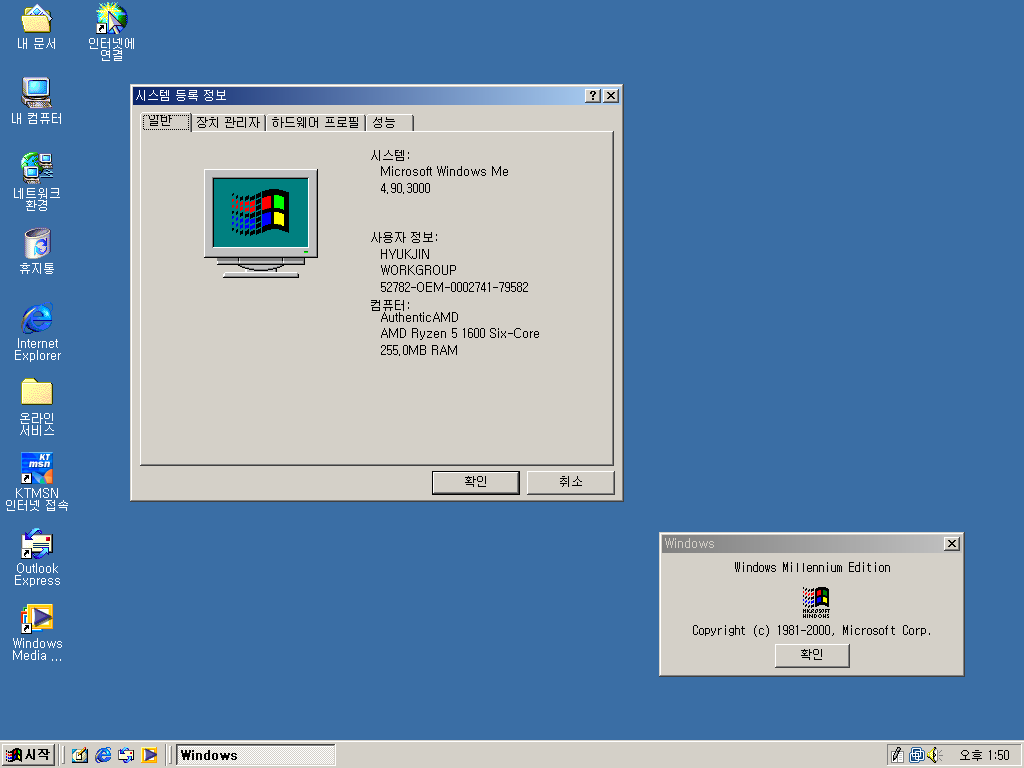Image resolution: width=1024 pixels, height=768 pixels.
Task: Click the network connection tray icon
Action: [916, 755]
